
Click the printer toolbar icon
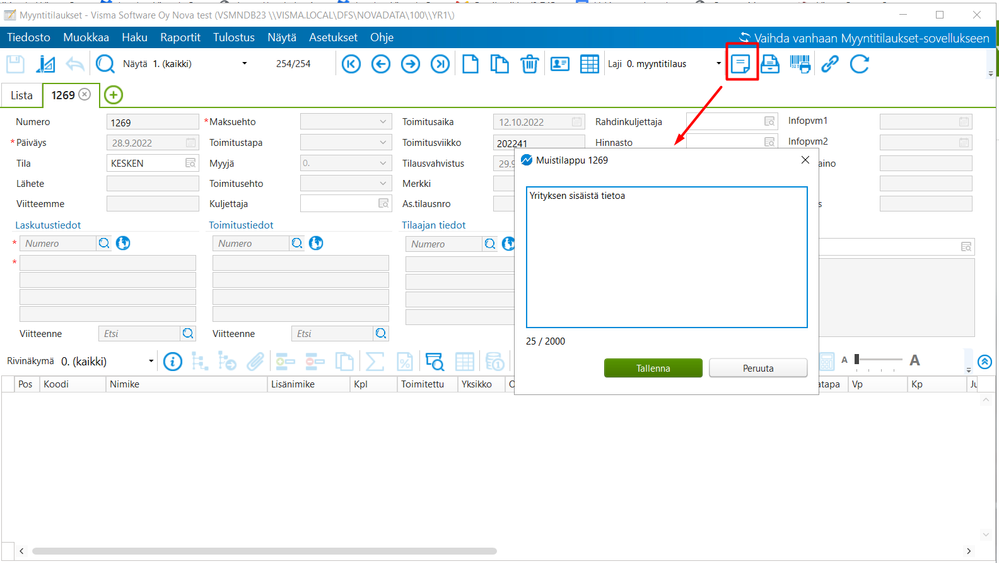coord(770,64)
